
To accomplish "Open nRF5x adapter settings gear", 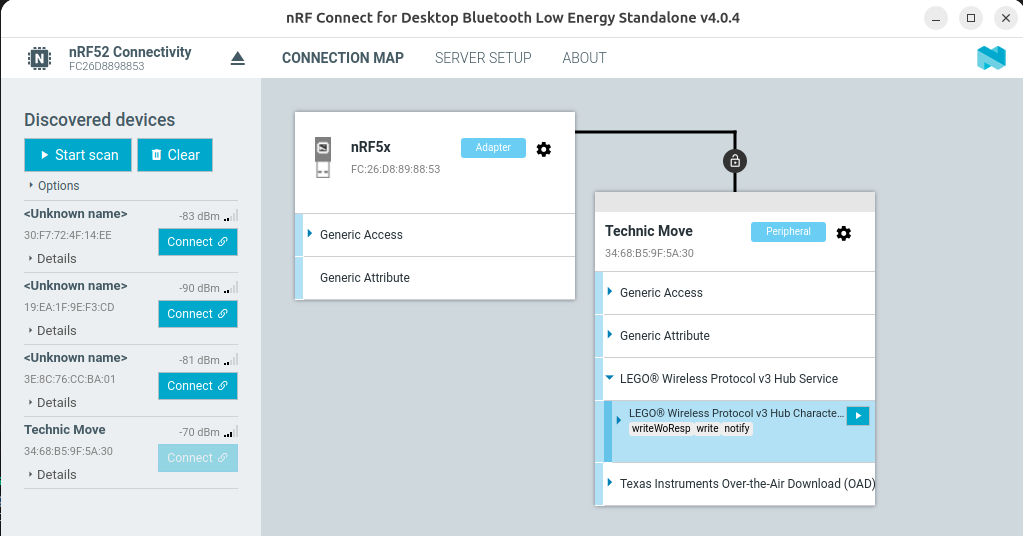I will coord(544,149).
